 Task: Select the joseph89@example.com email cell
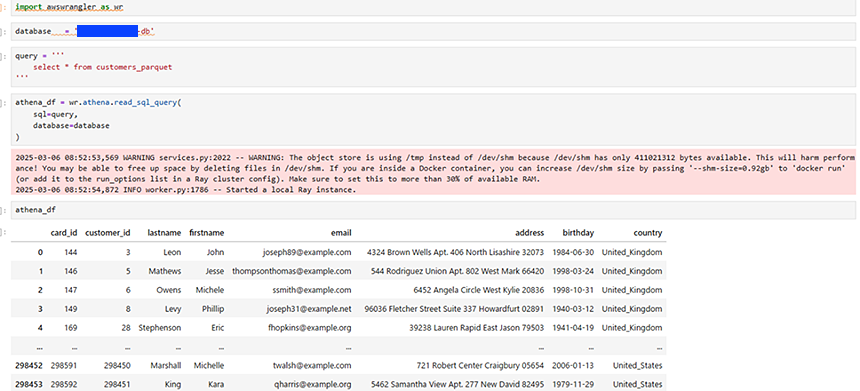[x=307, y=252]
